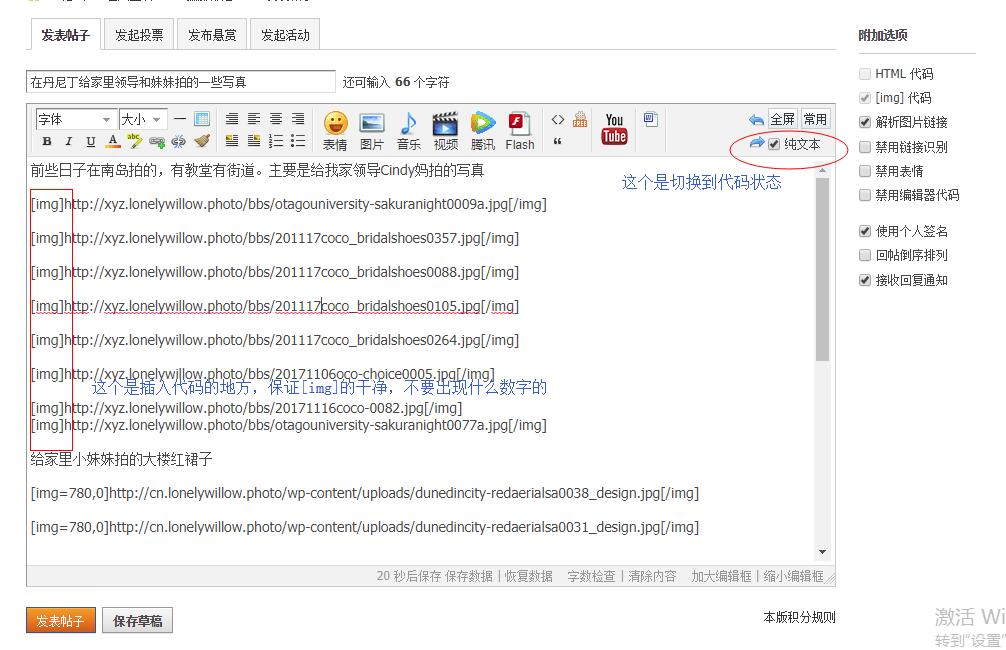The width and height of the screenshot is (1006, 650).
Task: Insert a YouTube video
Action: (614, 129)
